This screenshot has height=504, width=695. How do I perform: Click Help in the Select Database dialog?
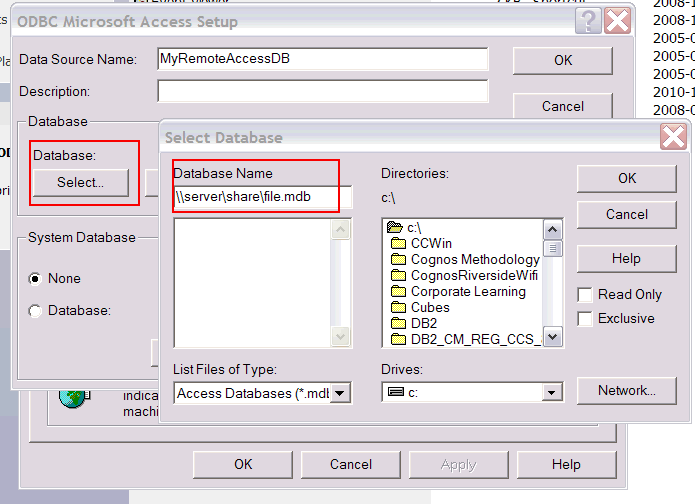click(x=627, y=258)
